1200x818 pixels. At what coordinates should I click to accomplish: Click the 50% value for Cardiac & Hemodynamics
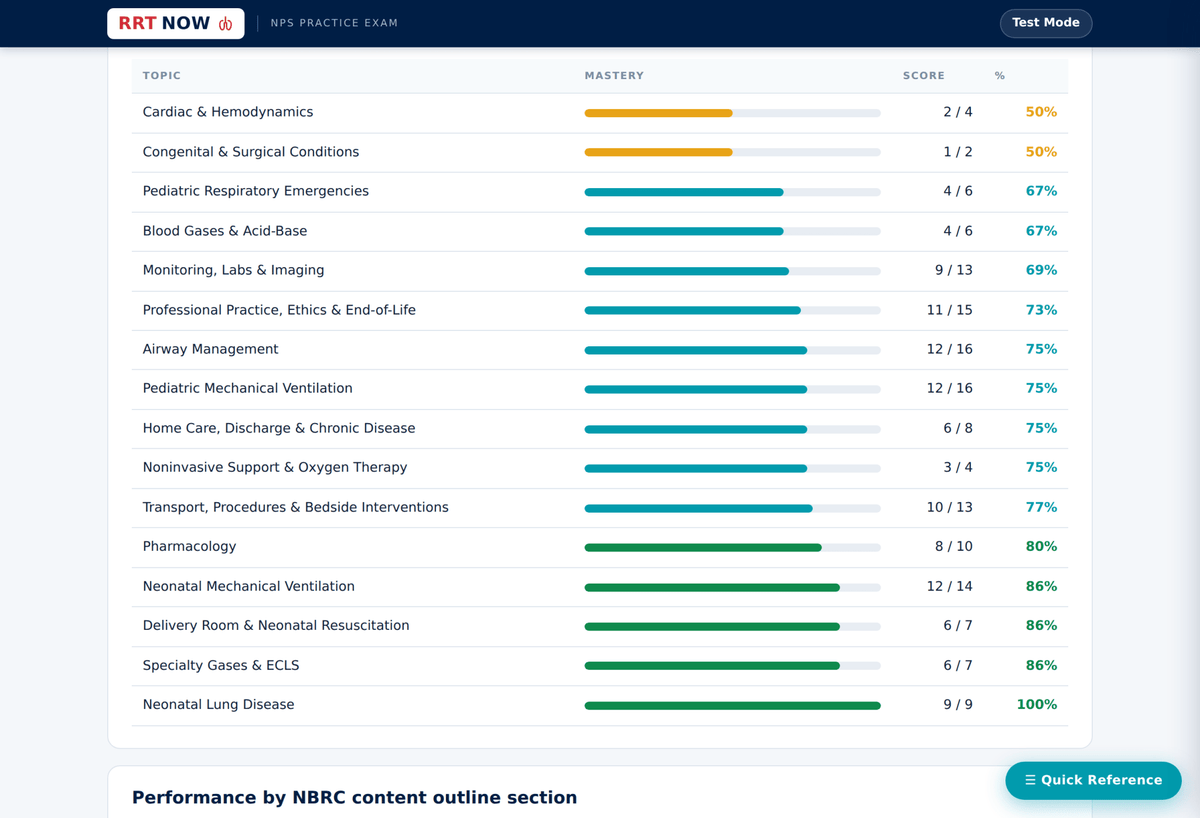pos(1041,112)
